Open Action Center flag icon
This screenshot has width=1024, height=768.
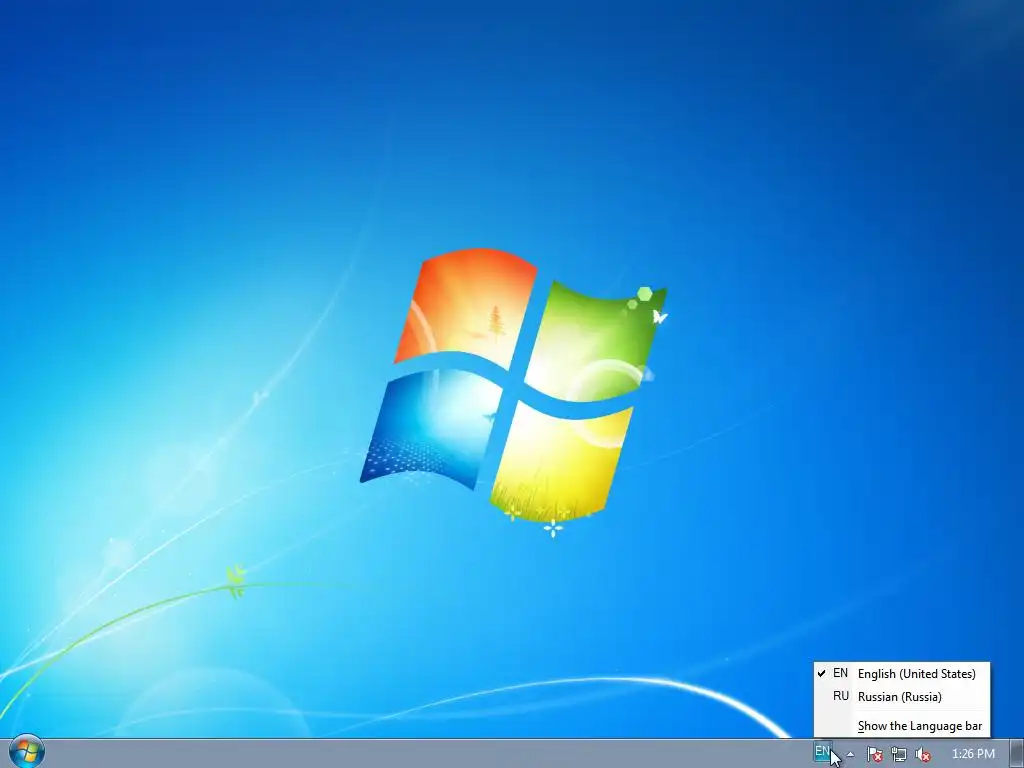pyautogui.click(x=874, y=754)
